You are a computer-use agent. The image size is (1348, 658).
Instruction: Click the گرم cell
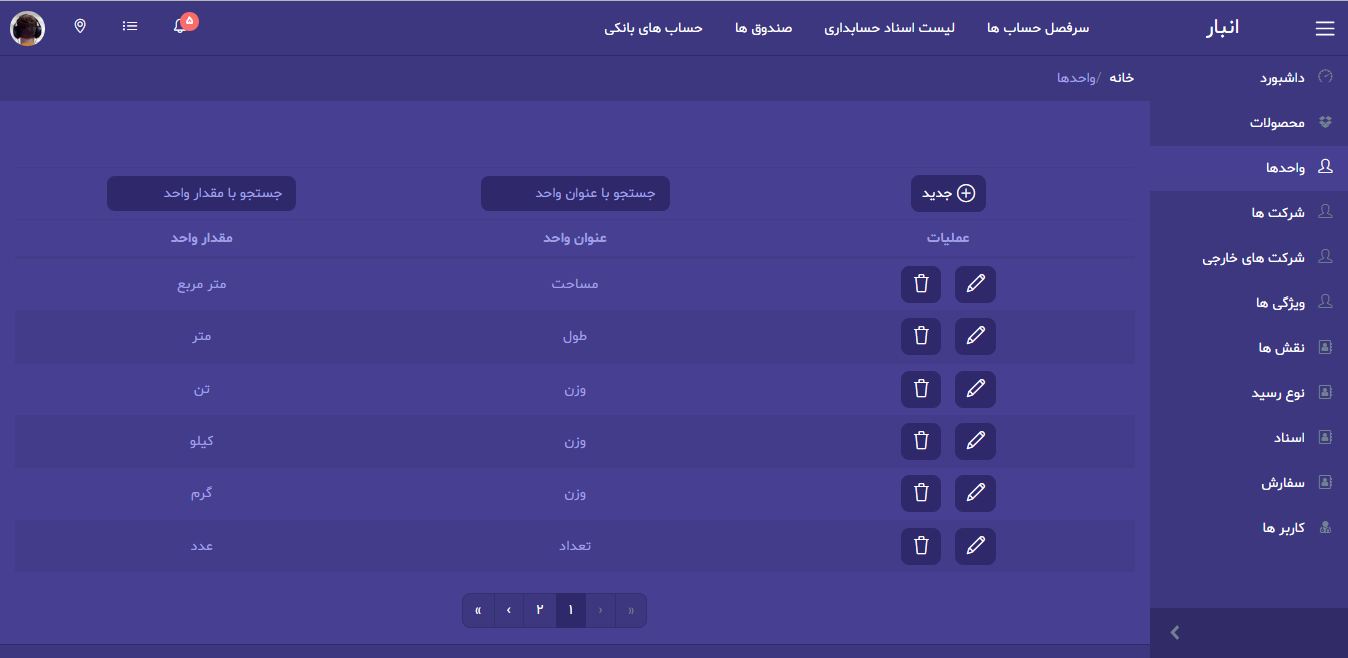pyautogui.click(x=202, y=493)
